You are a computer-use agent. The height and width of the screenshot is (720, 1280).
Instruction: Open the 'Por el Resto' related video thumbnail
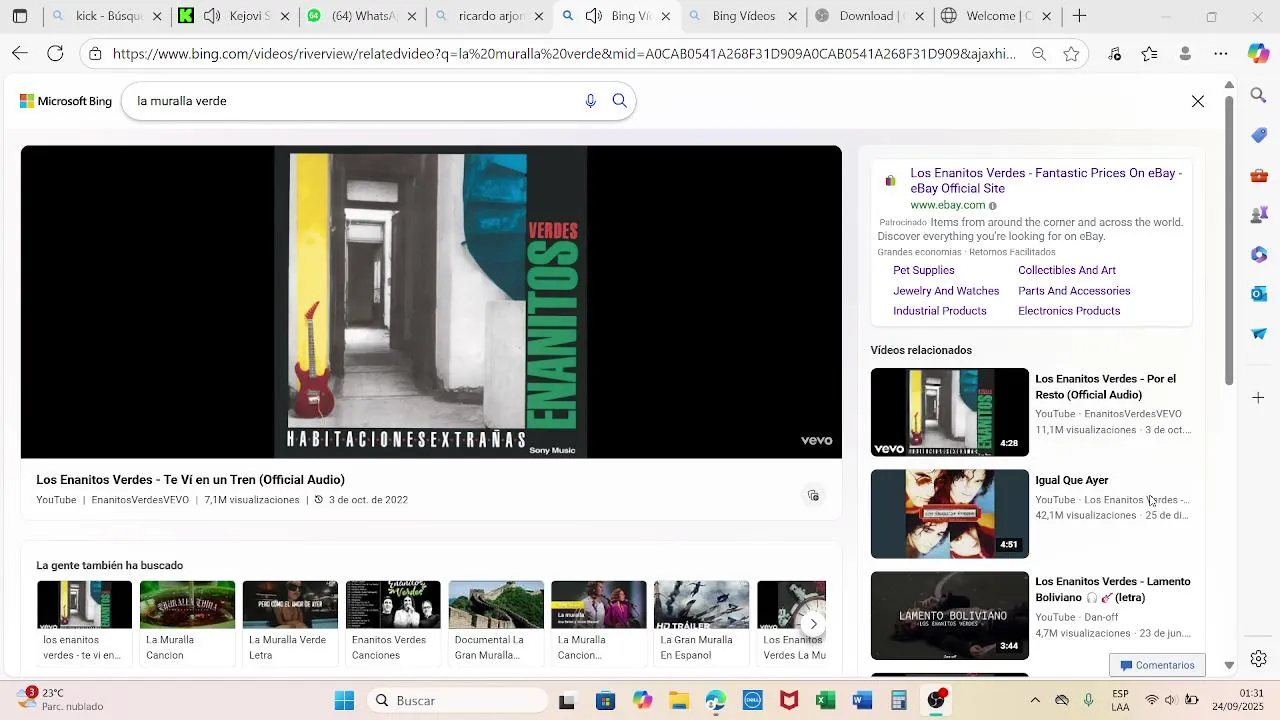(x=949, y=412)
